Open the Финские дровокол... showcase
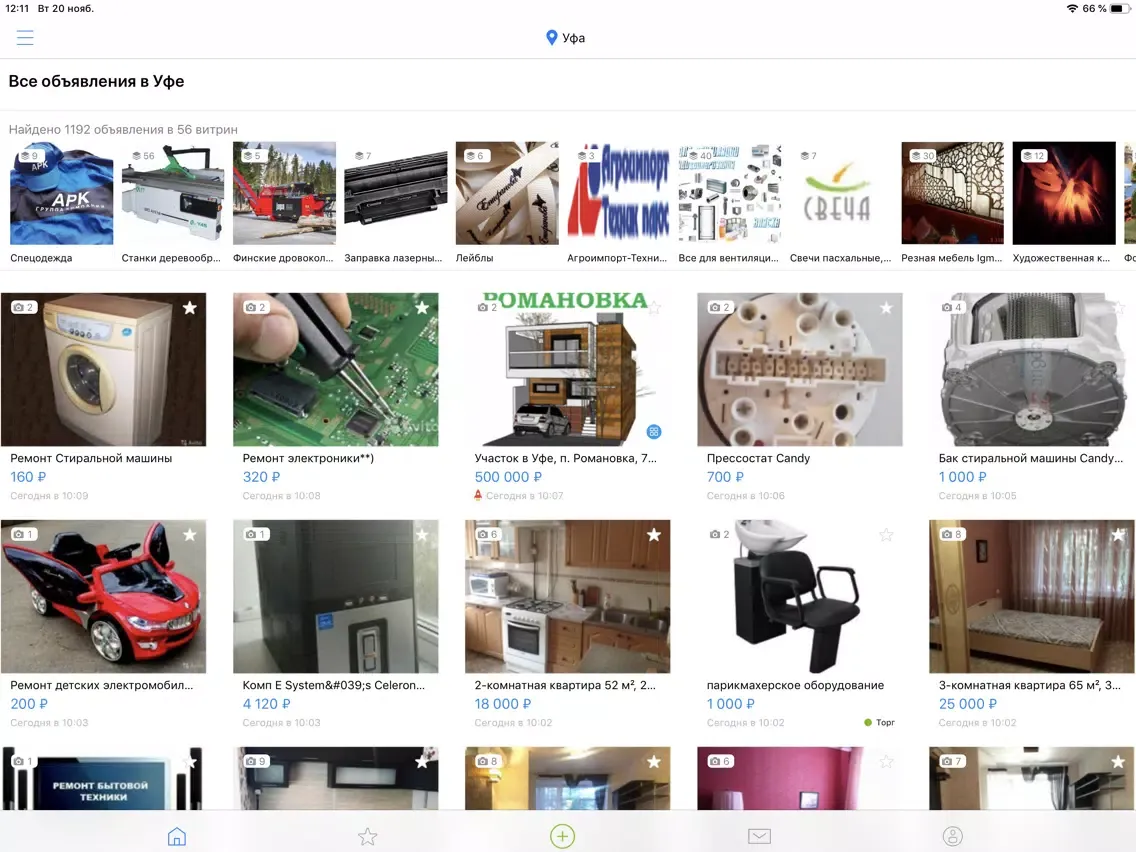 [284, 193]
